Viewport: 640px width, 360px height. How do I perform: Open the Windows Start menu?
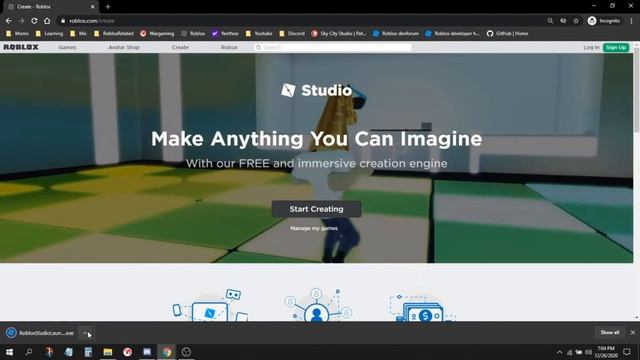[x=9, y=352]
